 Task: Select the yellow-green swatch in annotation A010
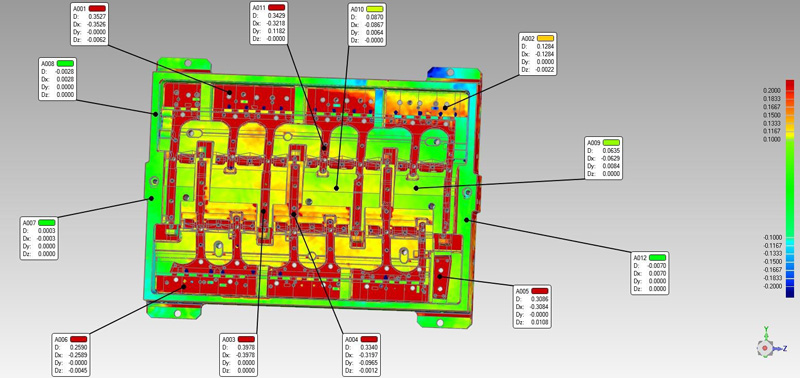pos(374,9)
